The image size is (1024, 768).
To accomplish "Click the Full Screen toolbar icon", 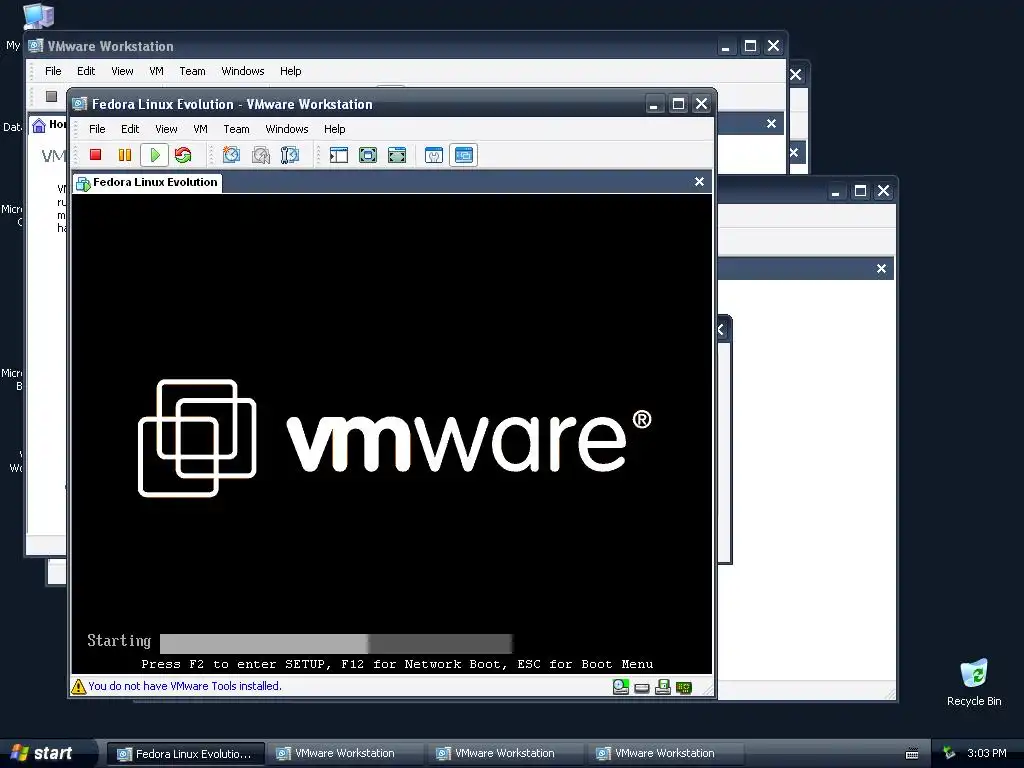I will pos(368,155).
